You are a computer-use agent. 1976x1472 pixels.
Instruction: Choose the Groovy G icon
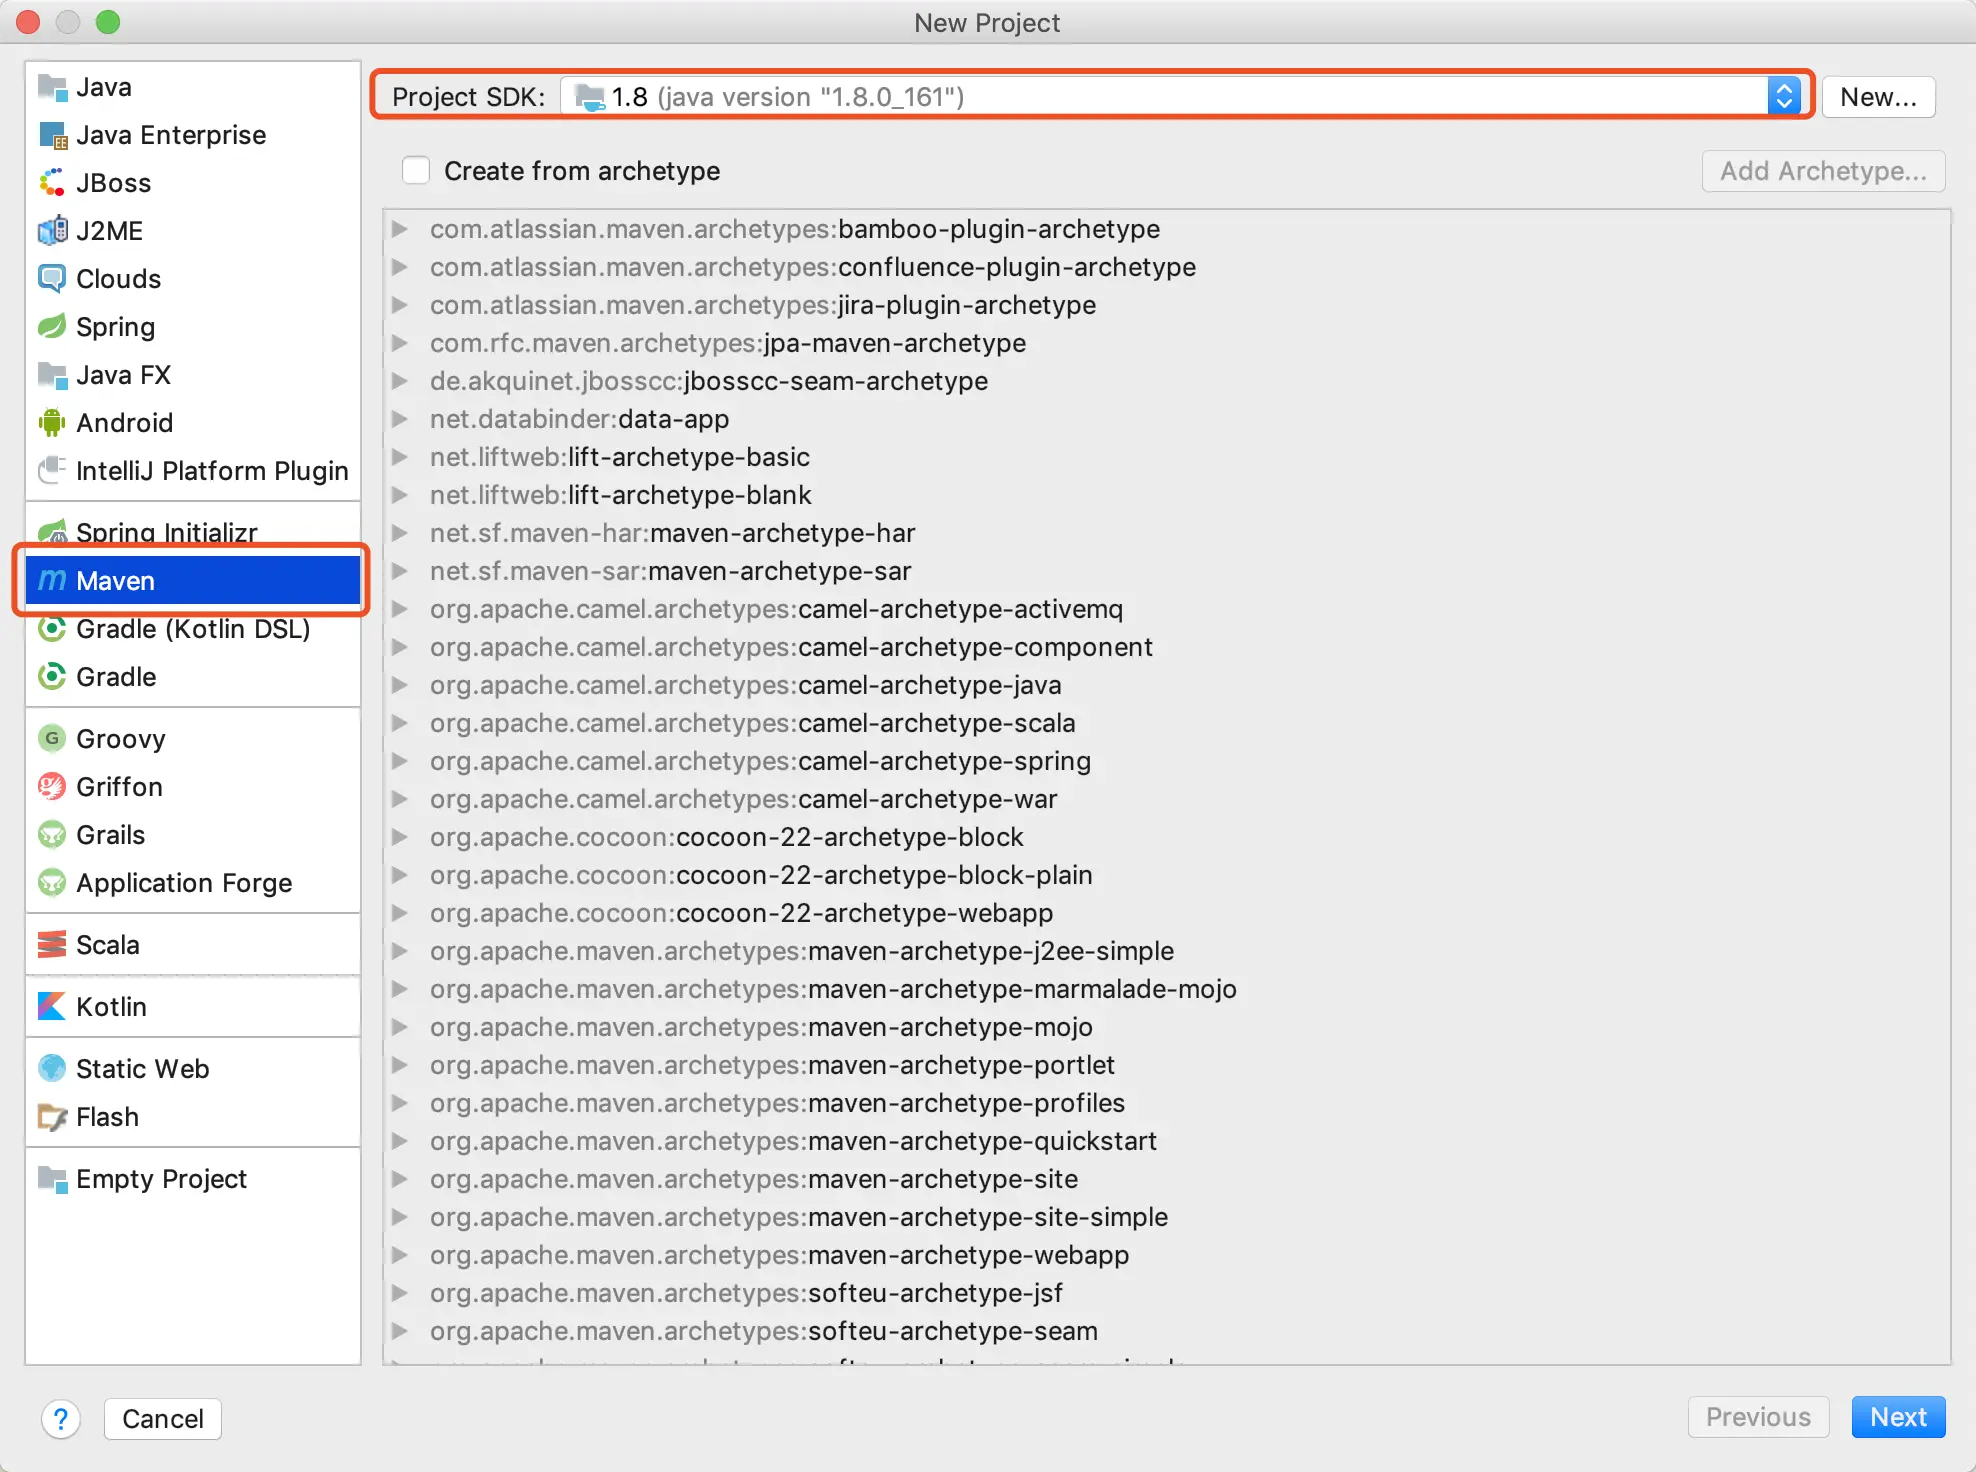click(x=52, y=739)
